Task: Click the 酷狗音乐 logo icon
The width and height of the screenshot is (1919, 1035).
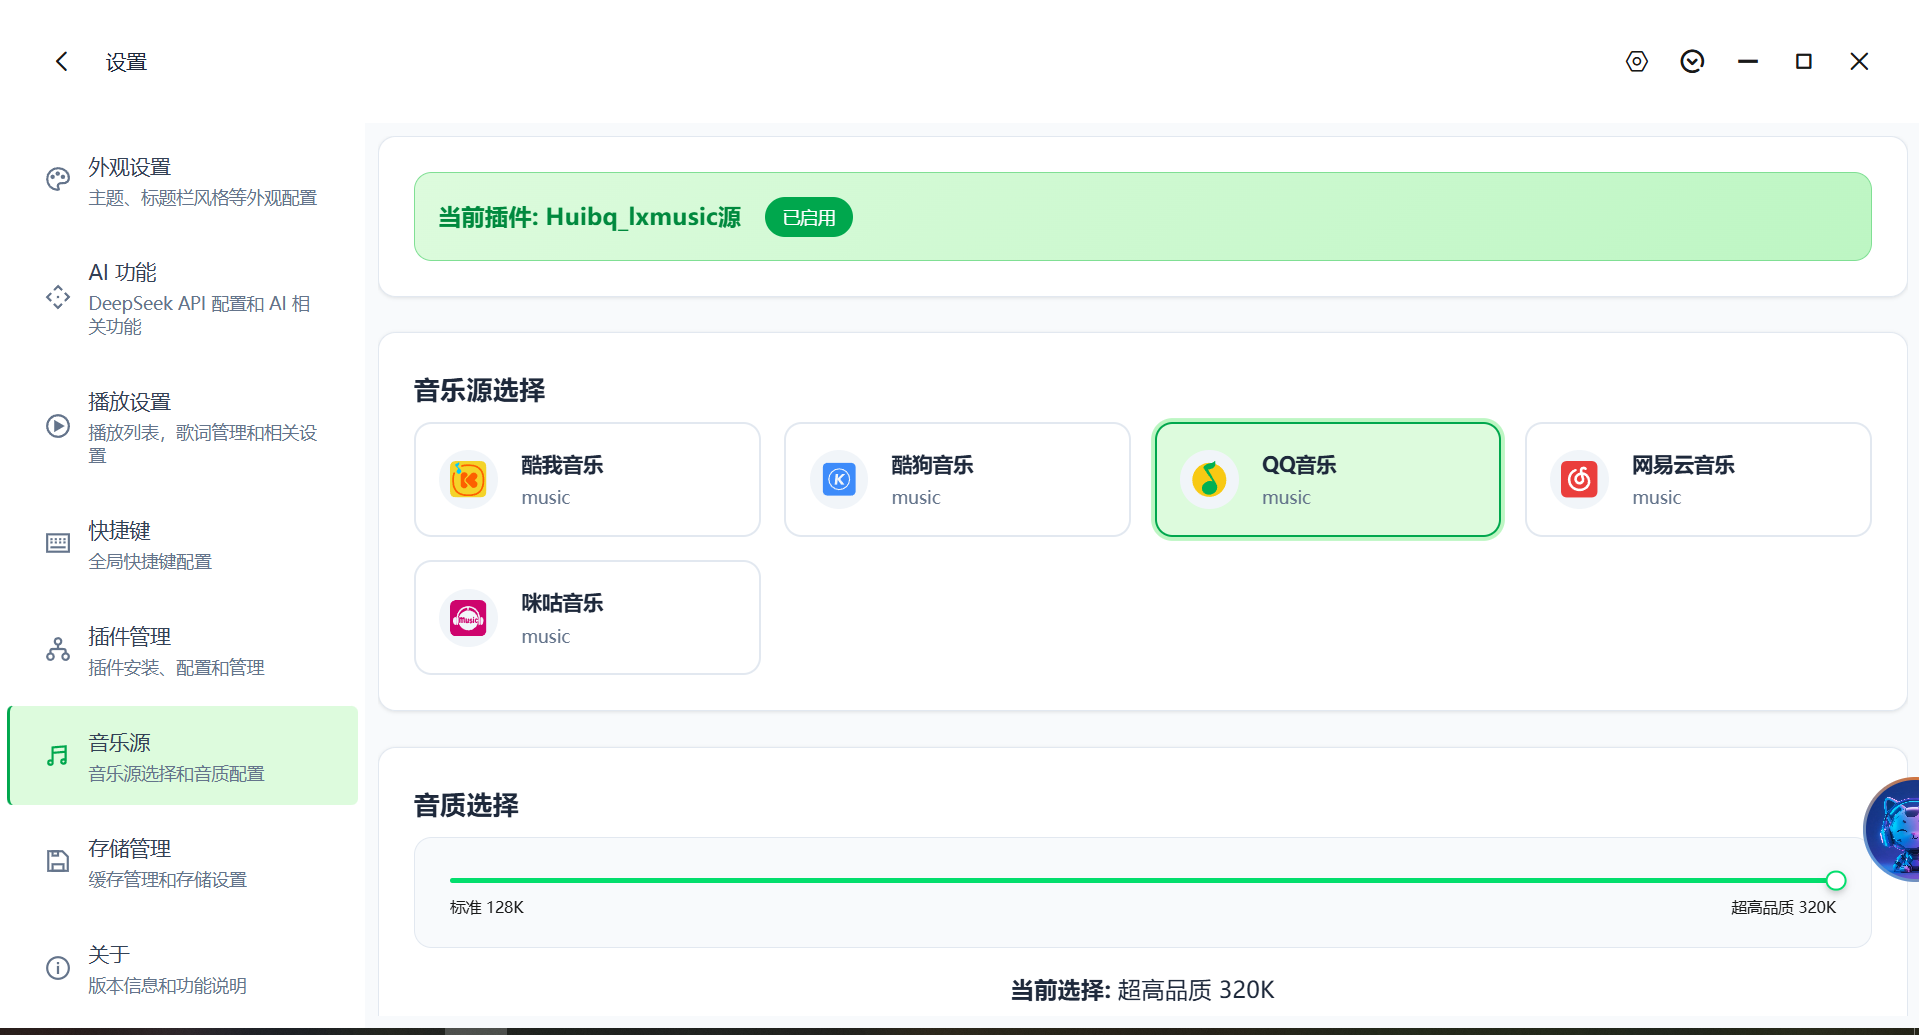Action: [839, 479]
